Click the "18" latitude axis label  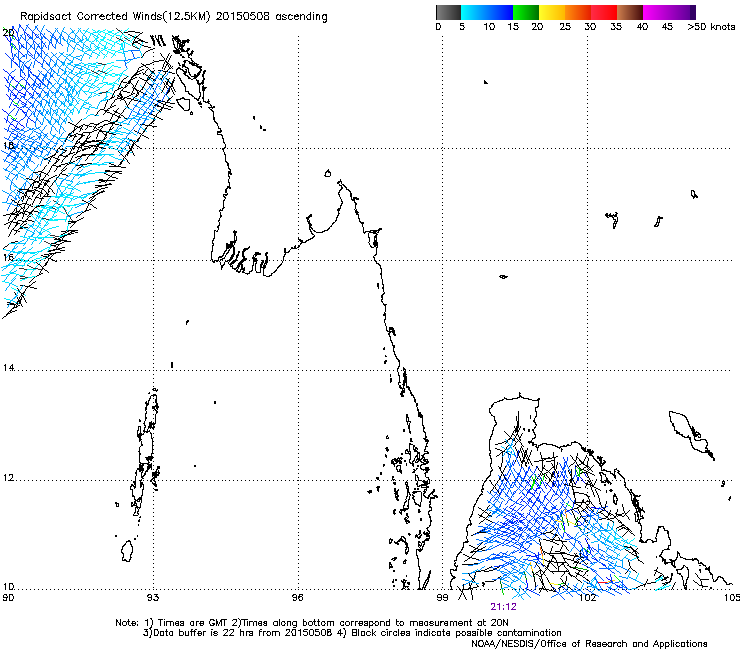click(x=8, y=145)
